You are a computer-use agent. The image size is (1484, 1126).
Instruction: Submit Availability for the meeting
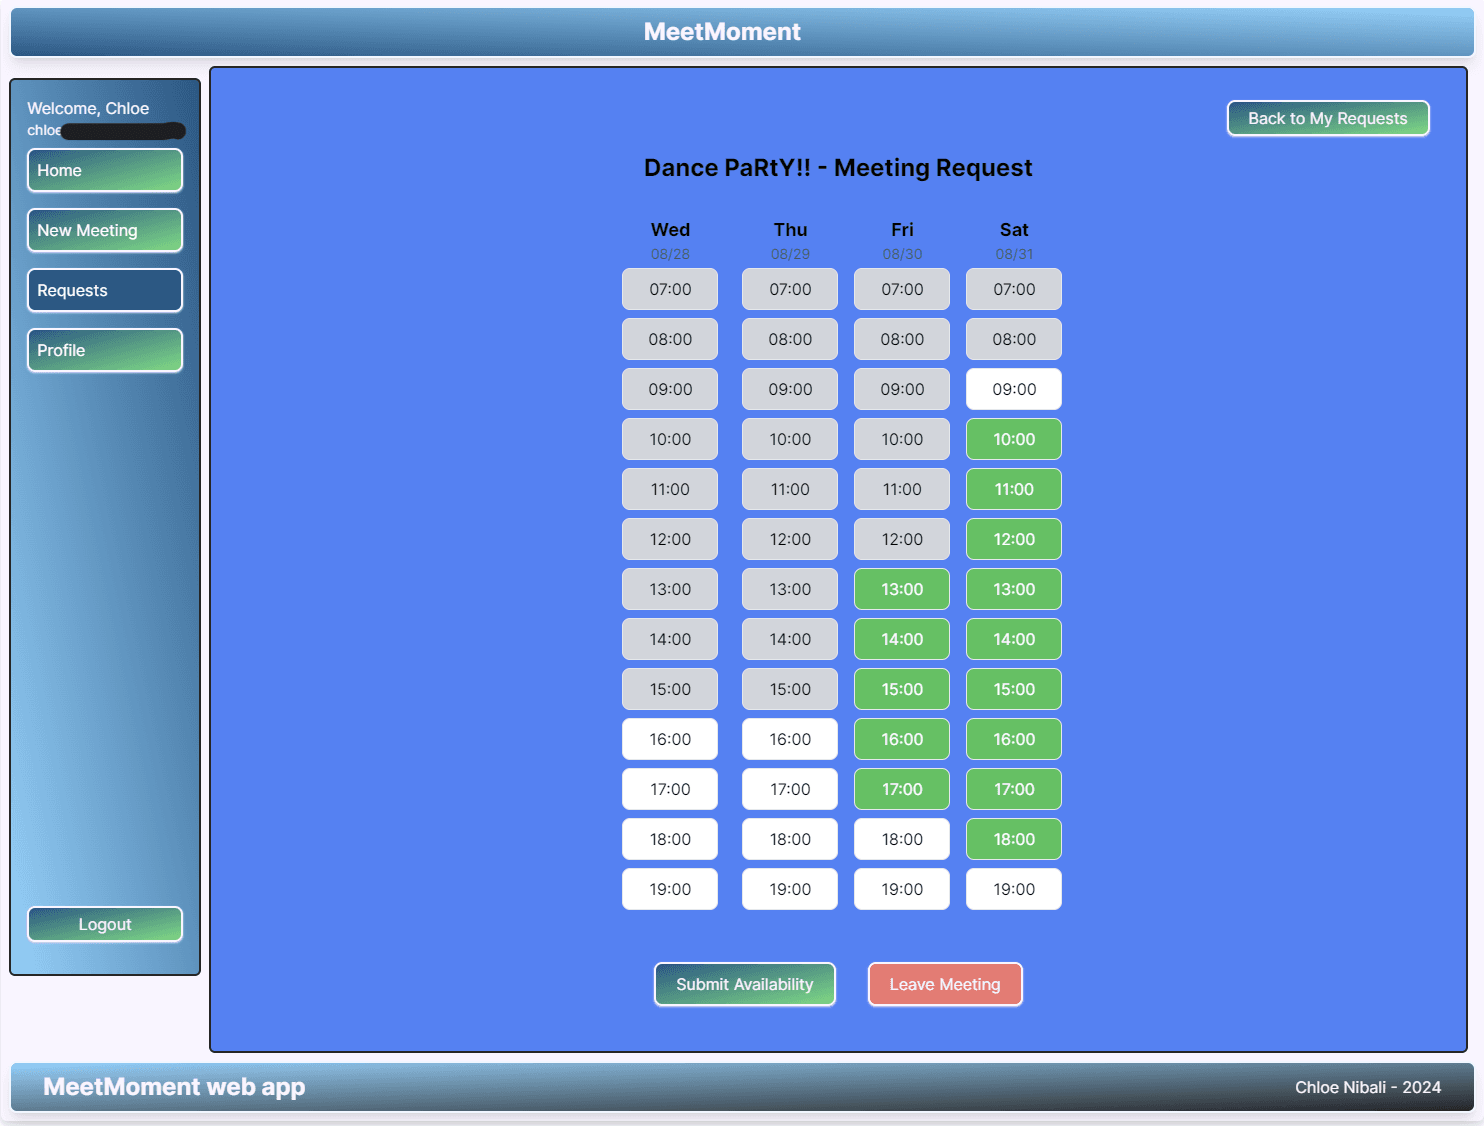pos(744,984)
